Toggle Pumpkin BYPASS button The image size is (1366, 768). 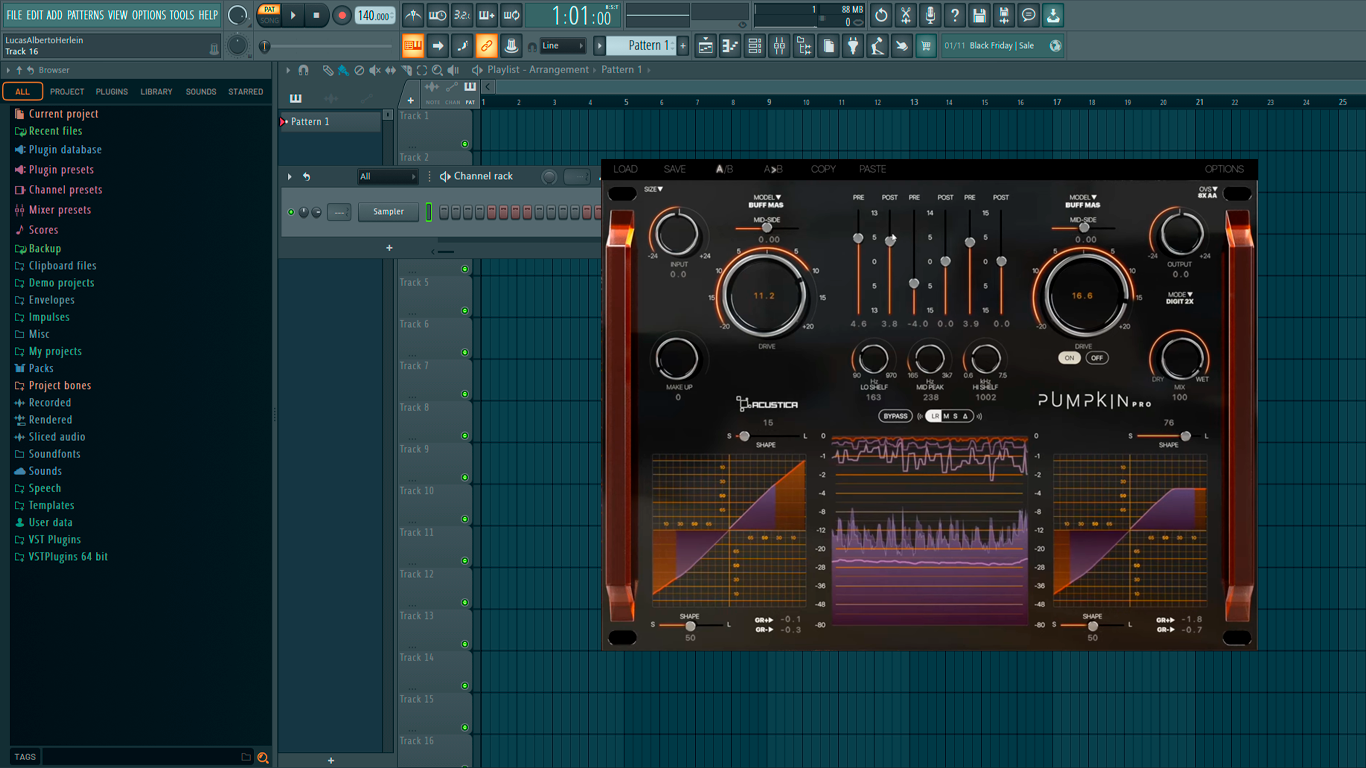click(x=895, y=416)
